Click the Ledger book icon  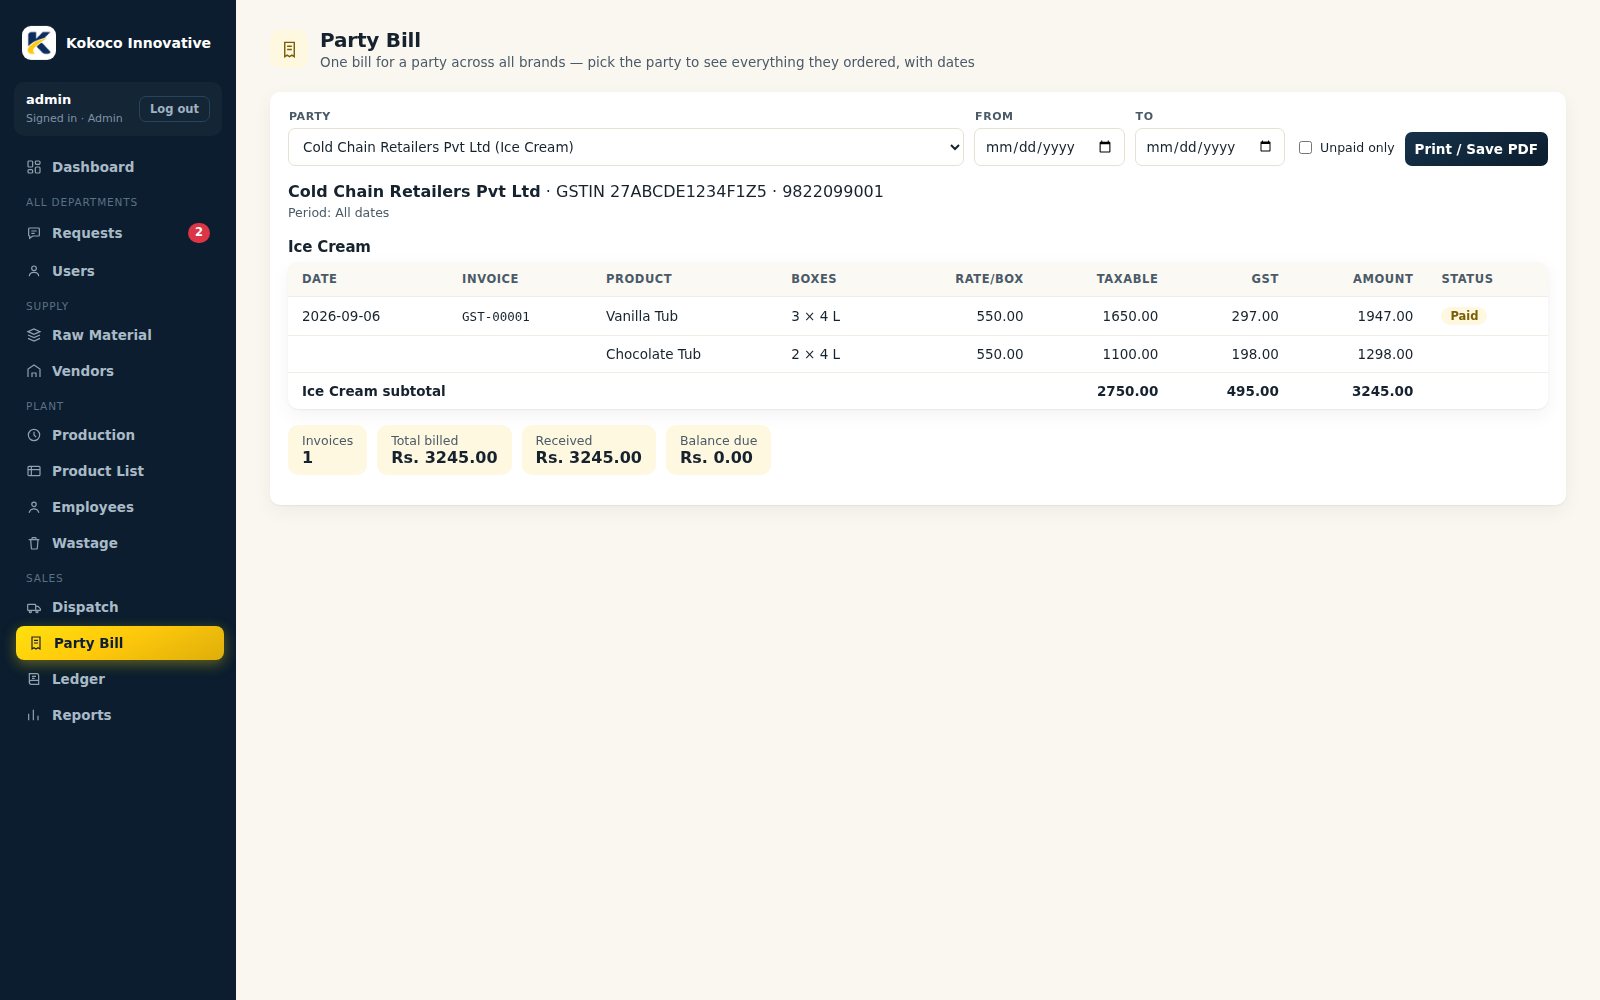coord(34,679)
